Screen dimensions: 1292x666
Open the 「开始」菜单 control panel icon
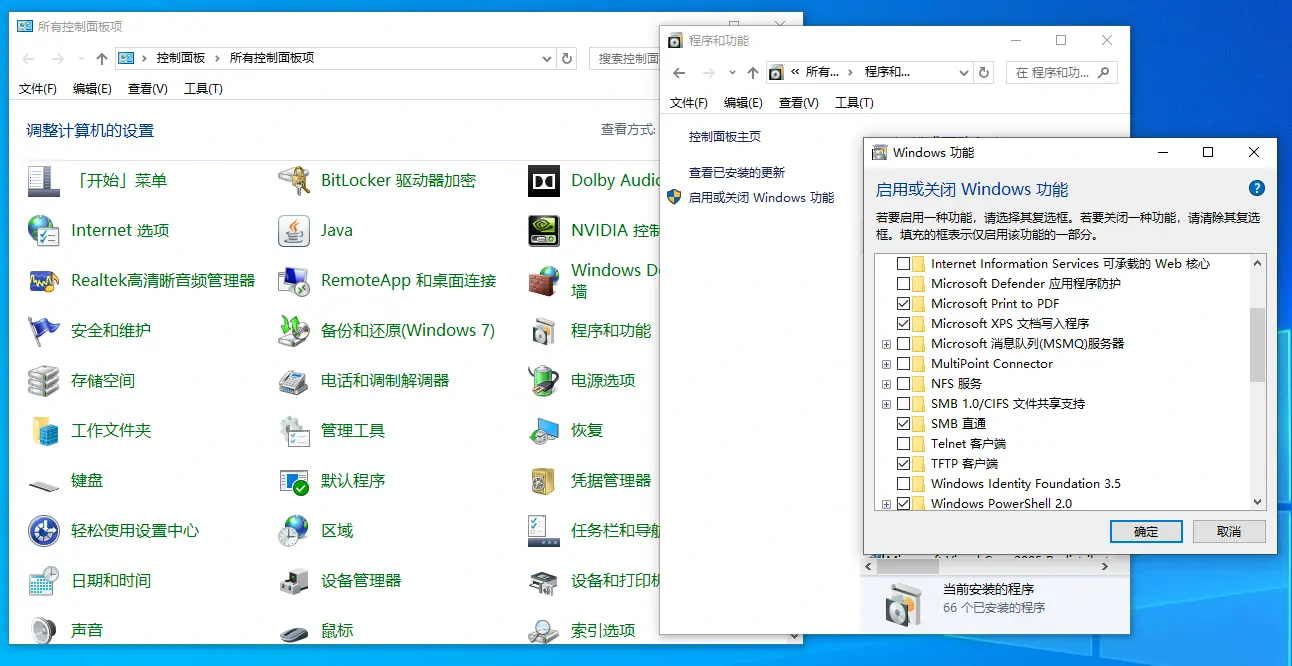(x=44, y=181)
